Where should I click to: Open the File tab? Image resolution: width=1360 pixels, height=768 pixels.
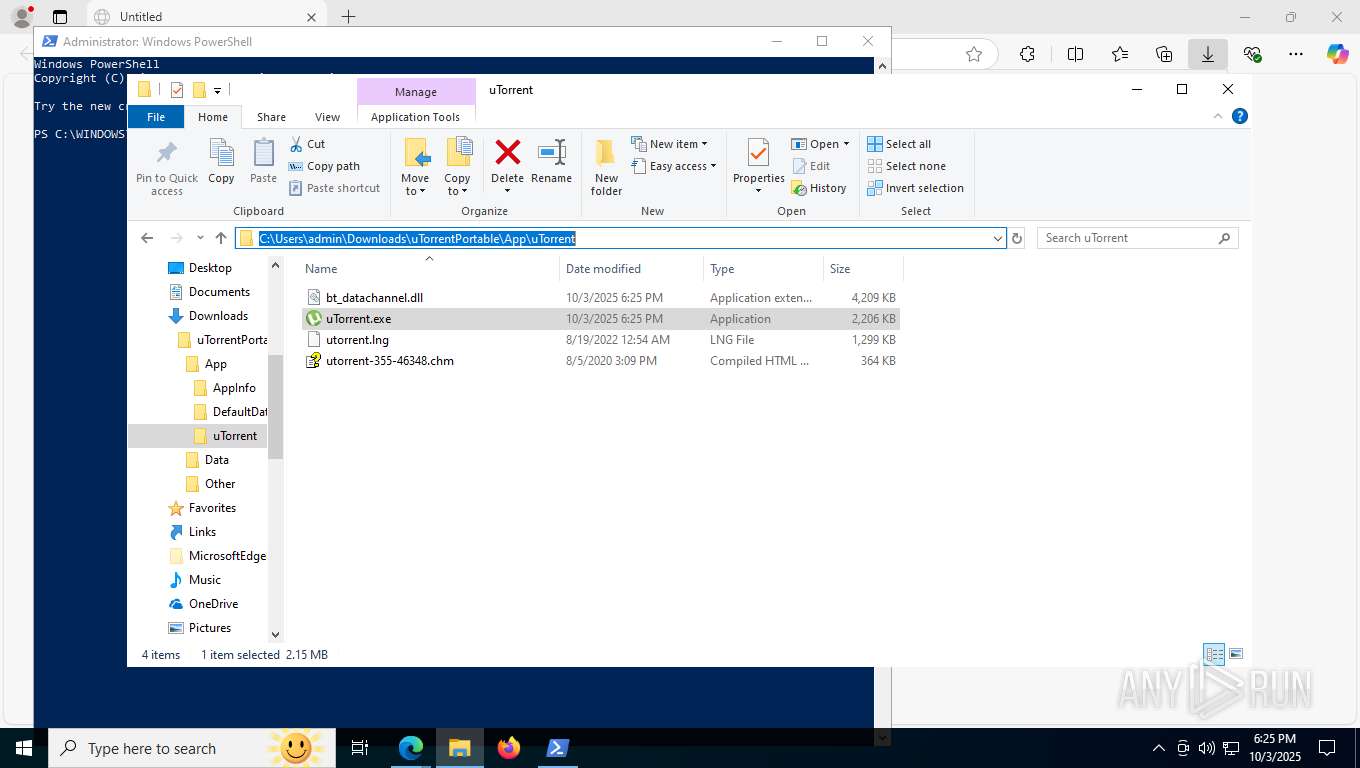156,117
